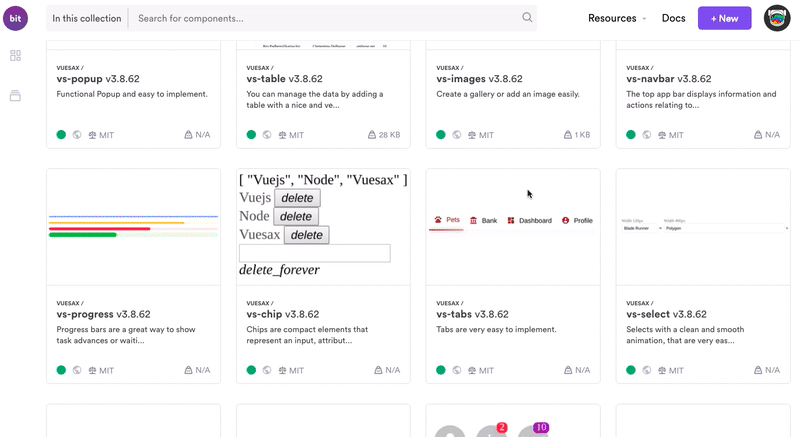Click green status dot on vs-popup card
Viewport: 800px width, 437px height.
(61, 135)
